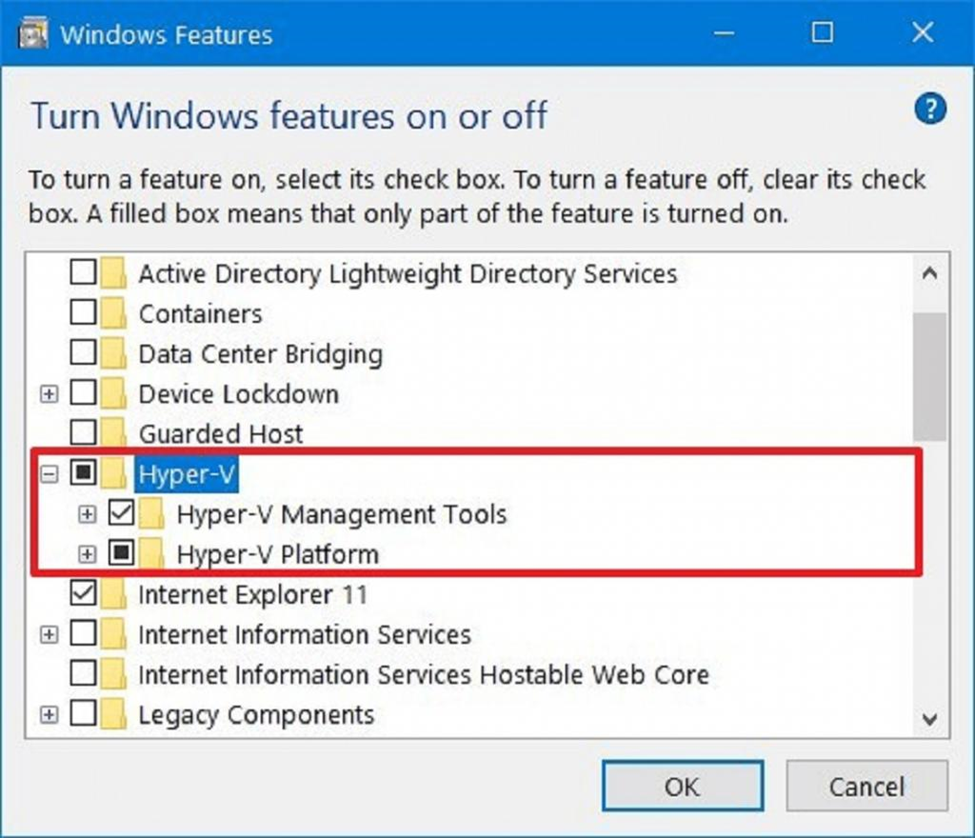Click the Guarded Host folder icon
Image resolution: width=975 pixels, height=838 pixels.
tap(115, 434)
